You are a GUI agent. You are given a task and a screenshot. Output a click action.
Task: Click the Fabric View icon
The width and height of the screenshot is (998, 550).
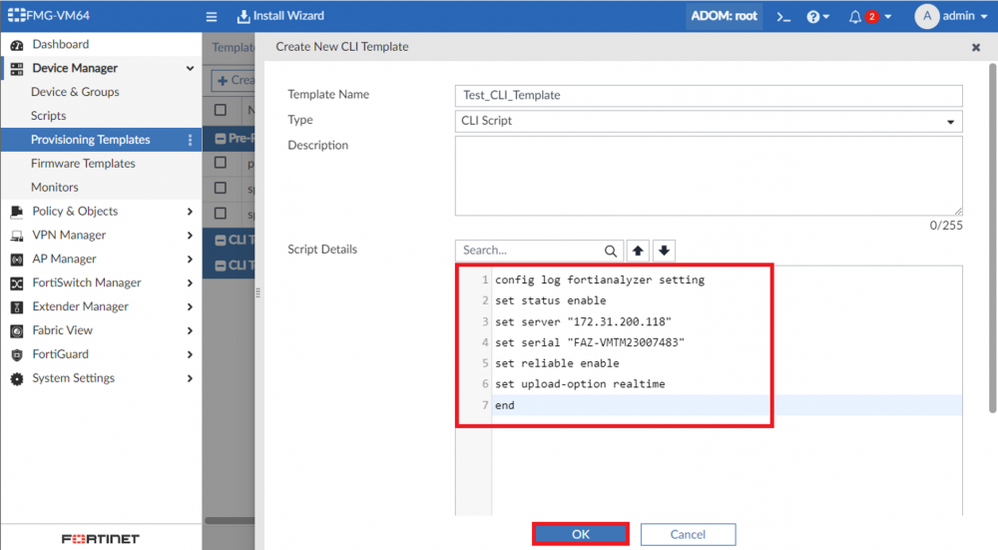click(17, 331)
